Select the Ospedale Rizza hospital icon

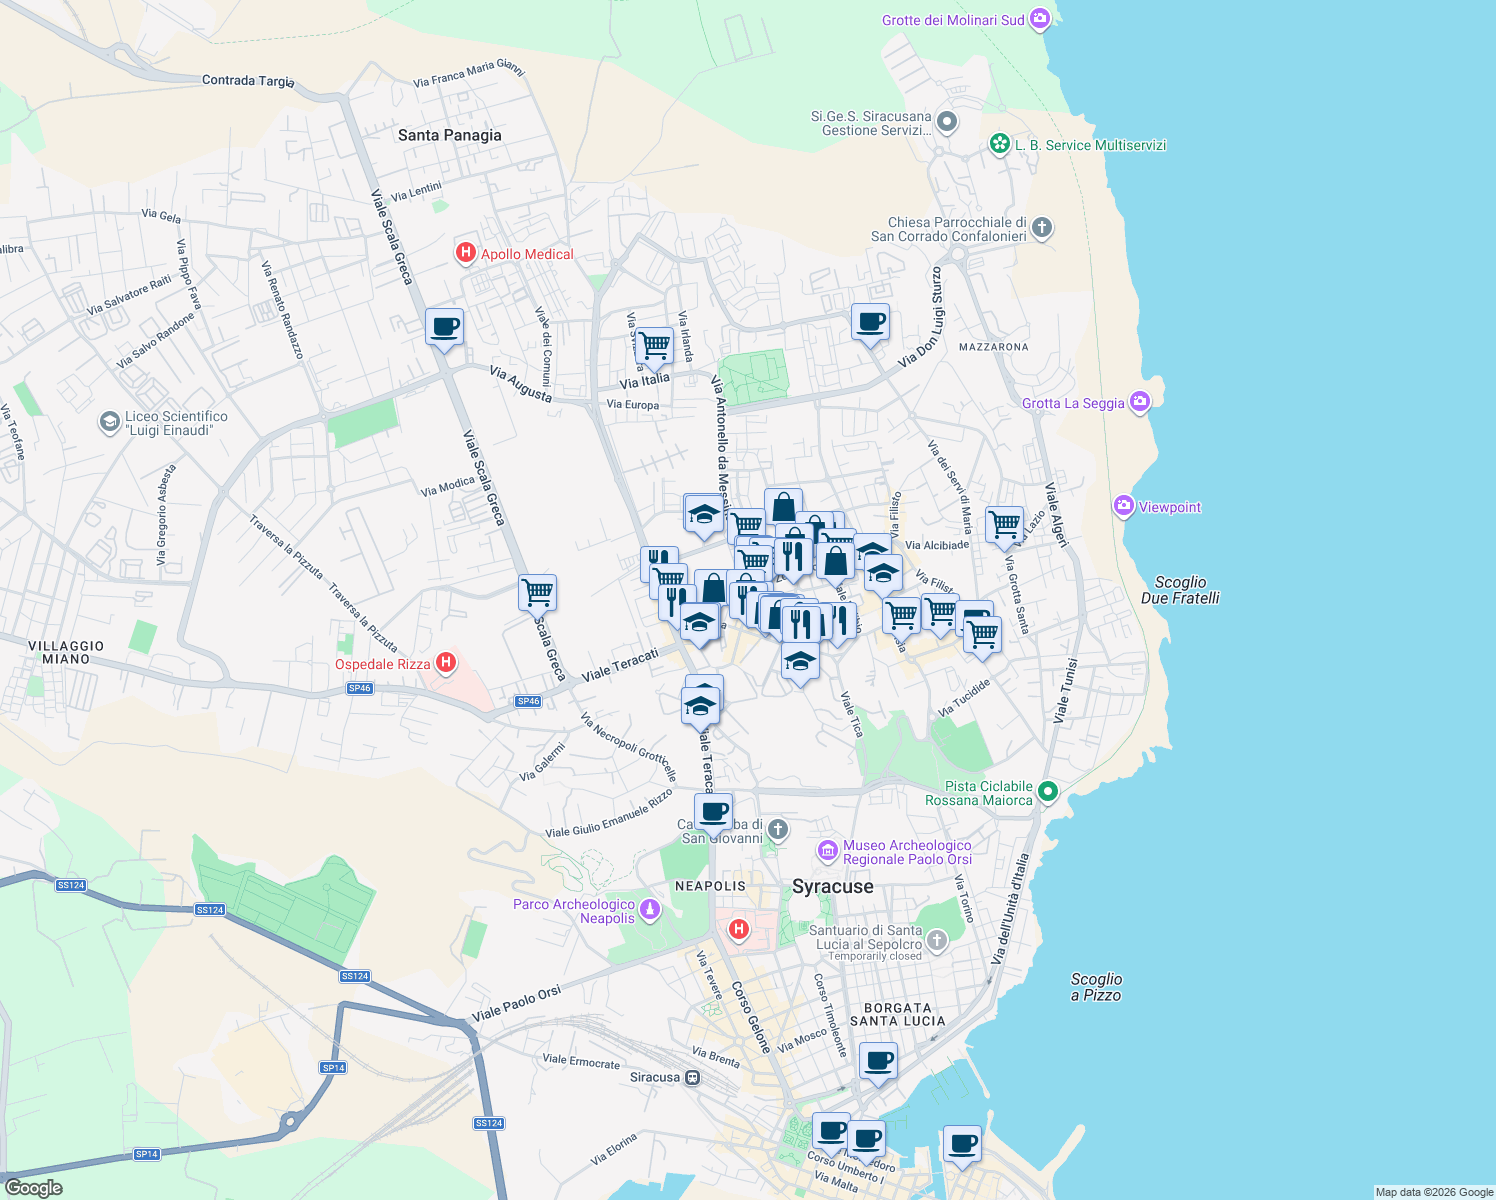coord(446,663)
